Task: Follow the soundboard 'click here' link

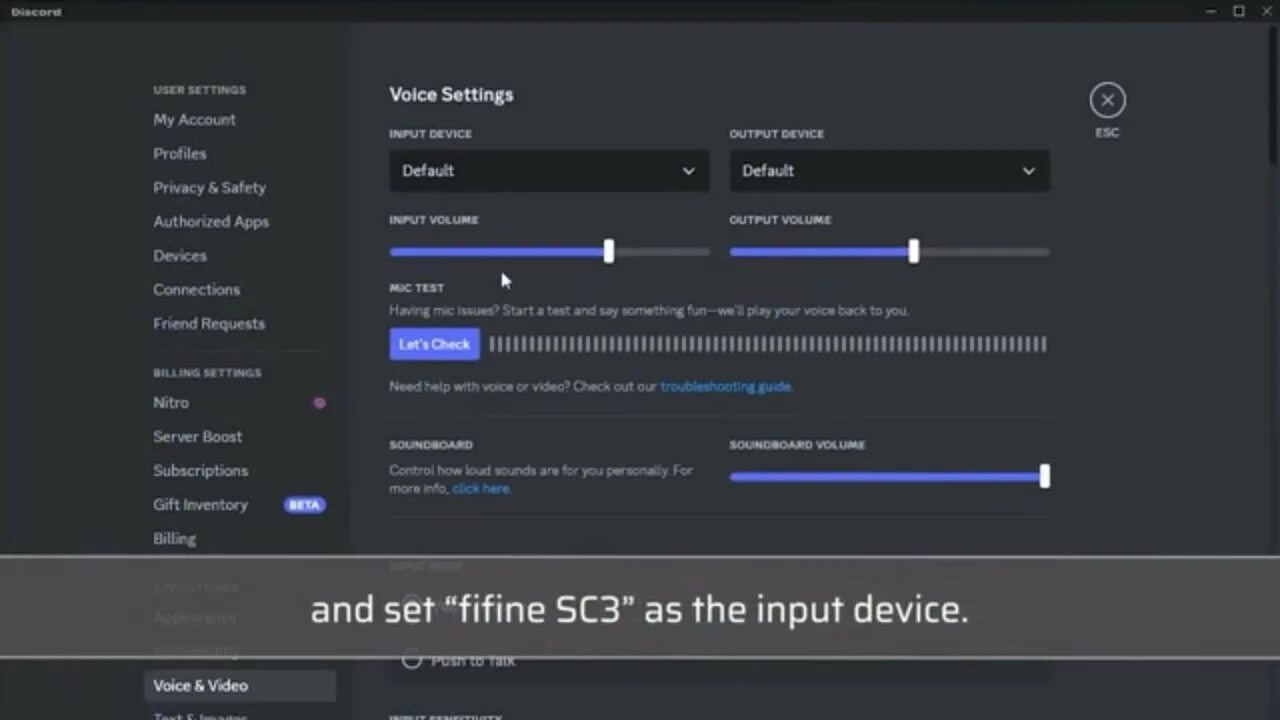Action: 481,489
